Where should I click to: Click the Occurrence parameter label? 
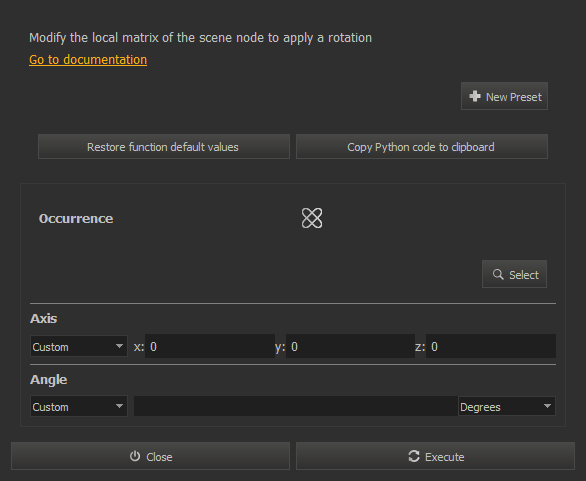[76, 219]
